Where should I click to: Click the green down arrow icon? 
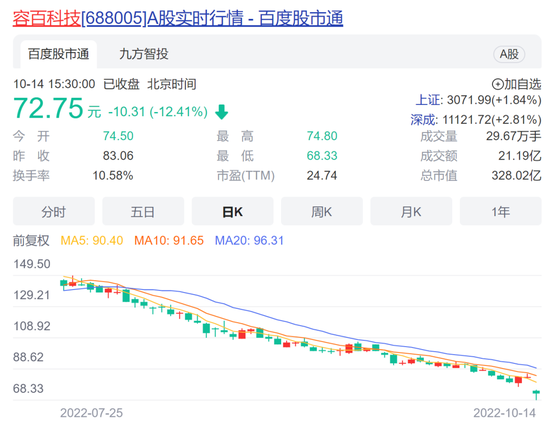(221, 112)
